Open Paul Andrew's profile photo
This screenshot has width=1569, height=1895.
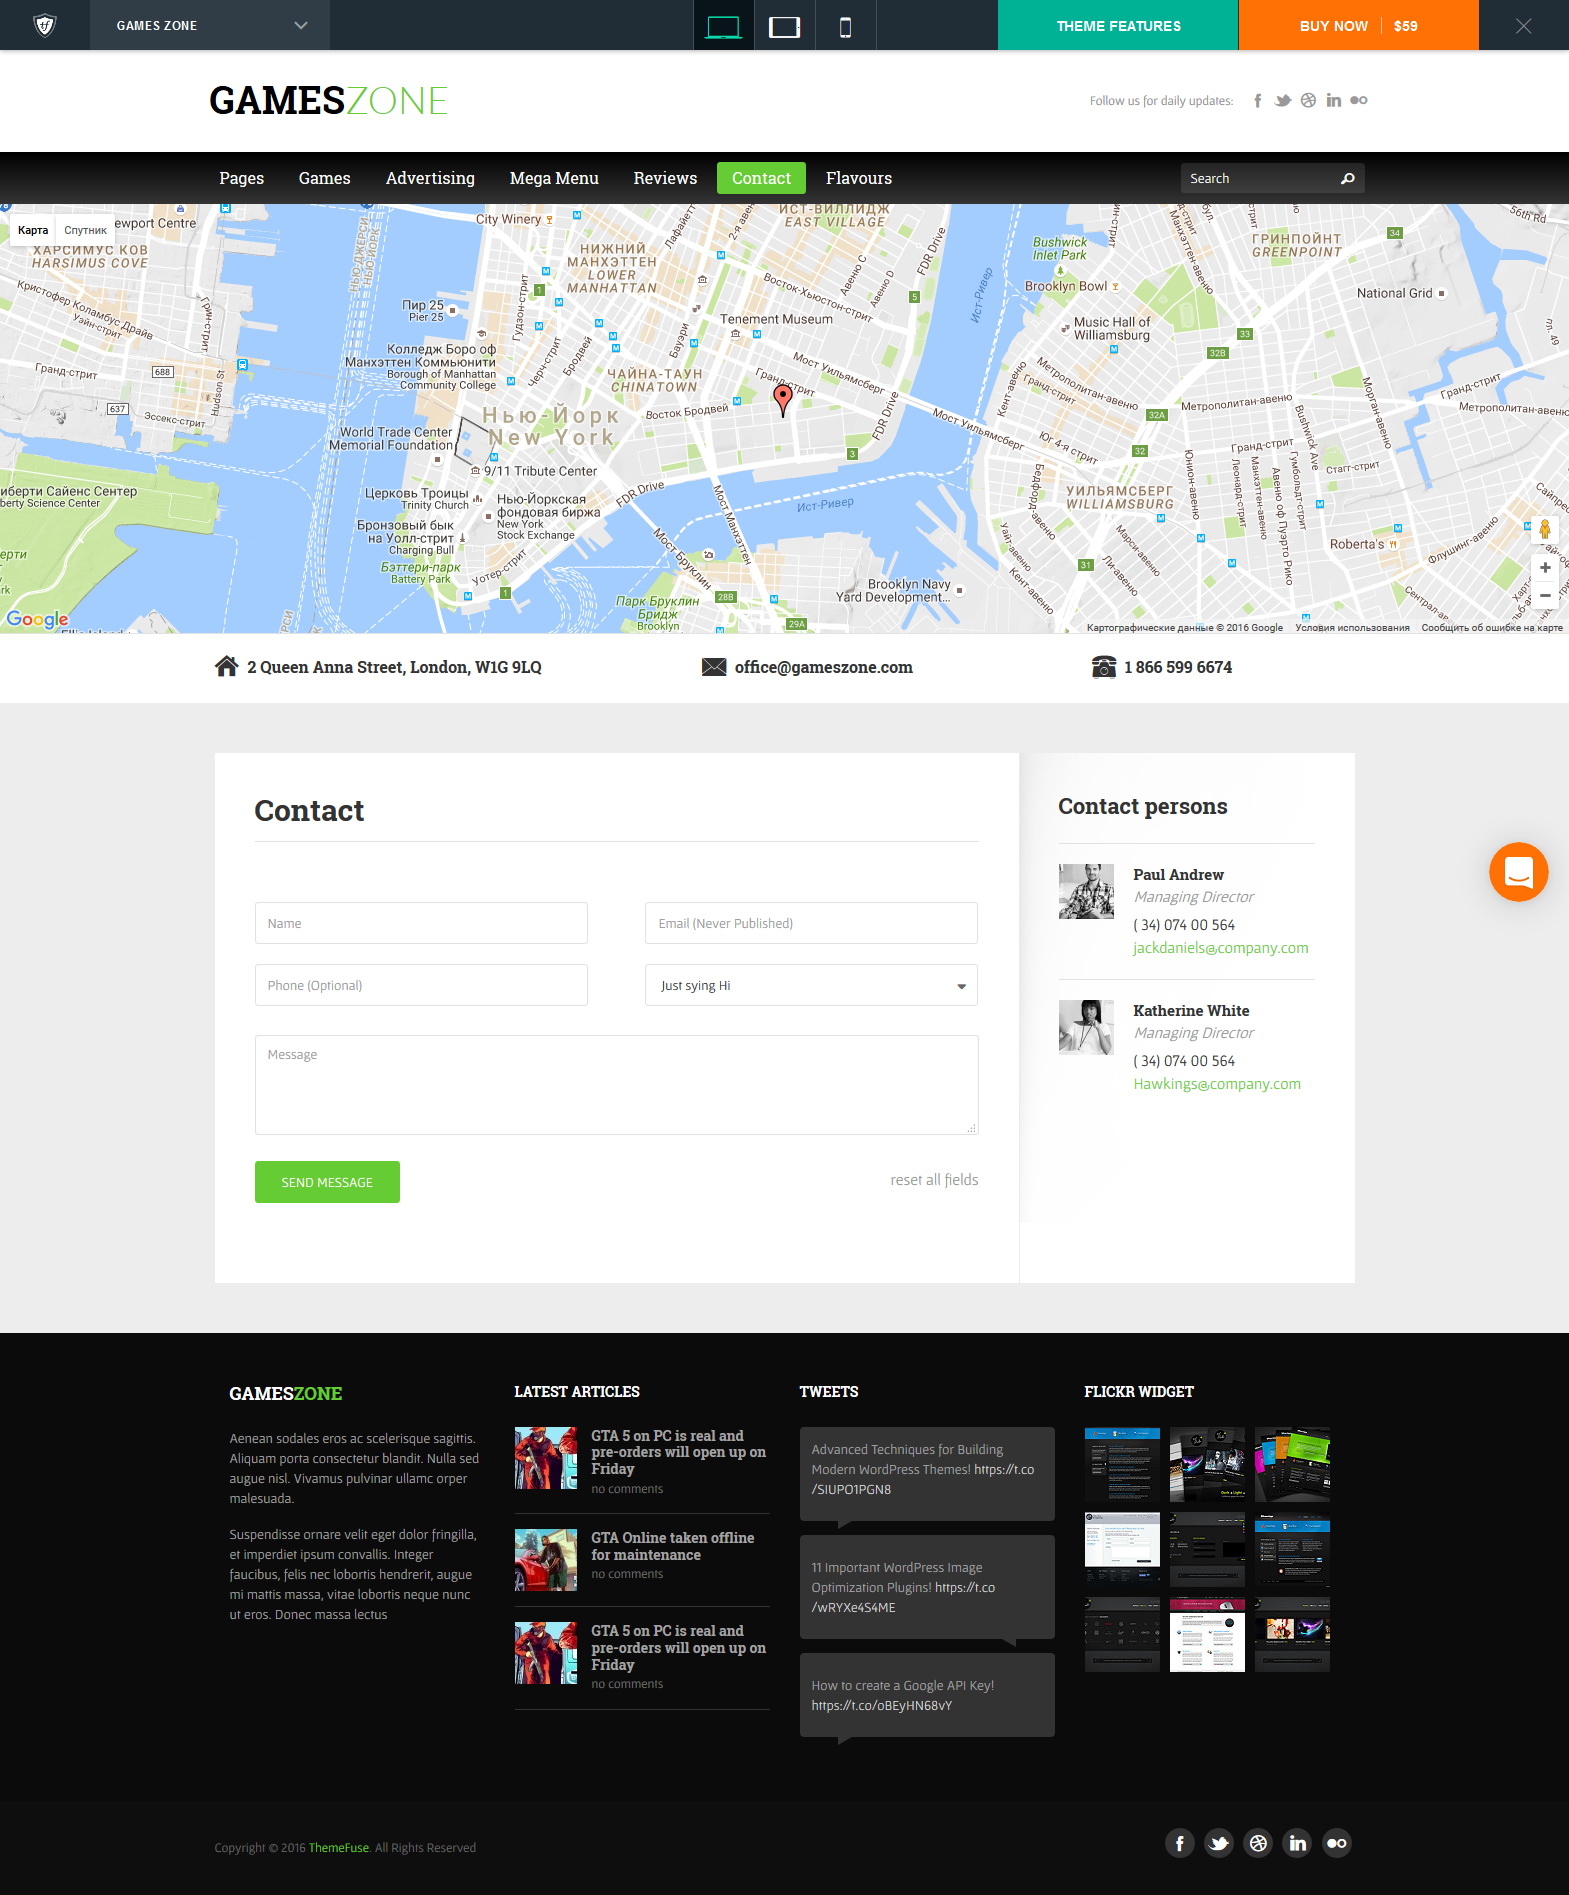1086,891
